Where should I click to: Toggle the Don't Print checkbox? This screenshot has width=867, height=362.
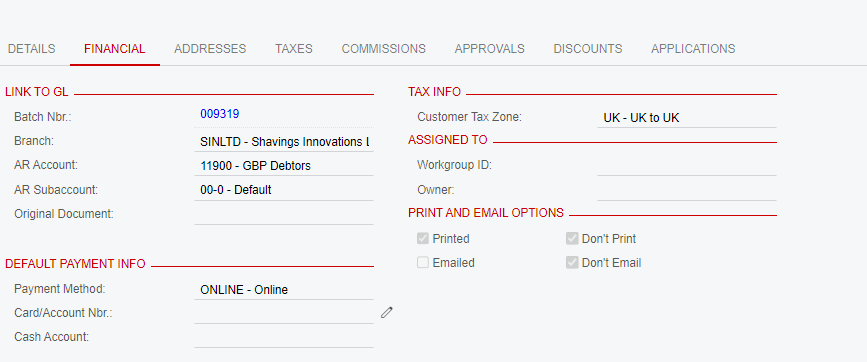pyautogui.click(x=572, y=239)
